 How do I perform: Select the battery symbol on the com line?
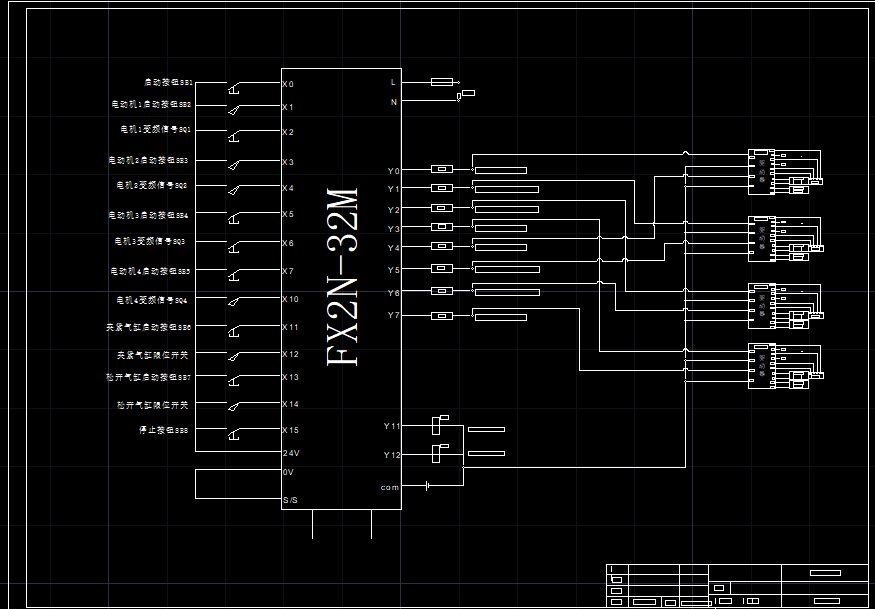coord(427,486)
